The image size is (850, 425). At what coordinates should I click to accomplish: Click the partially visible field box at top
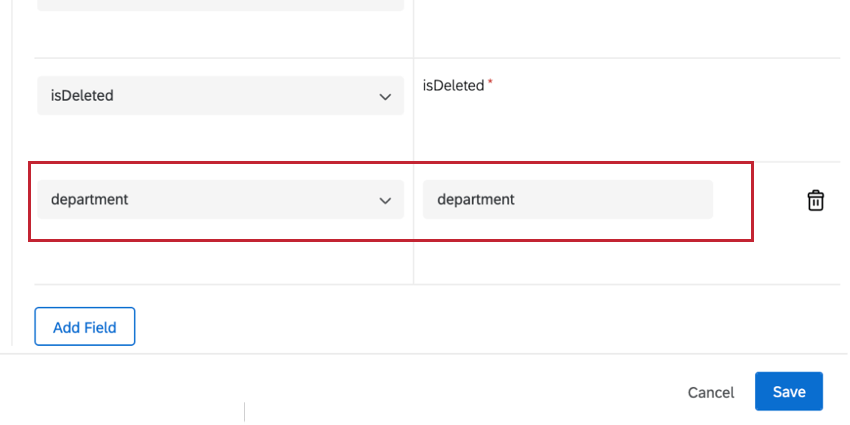tap(221, 5)
